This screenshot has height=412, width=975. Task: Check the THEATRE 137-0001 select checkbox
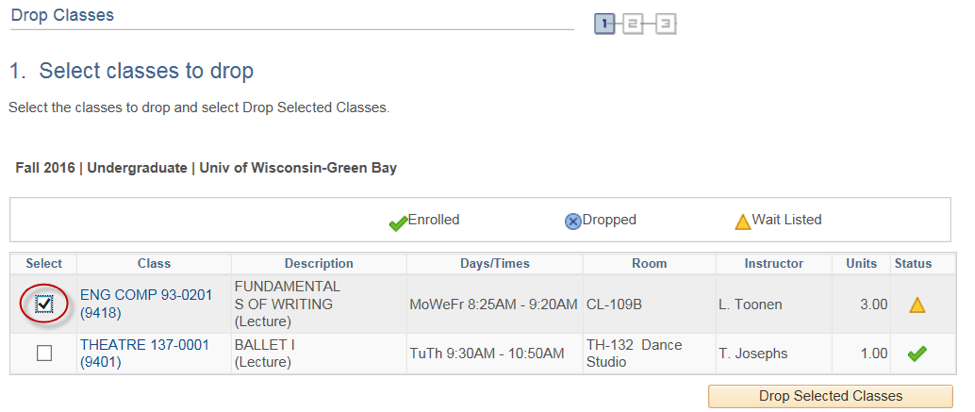pos(44,354)
